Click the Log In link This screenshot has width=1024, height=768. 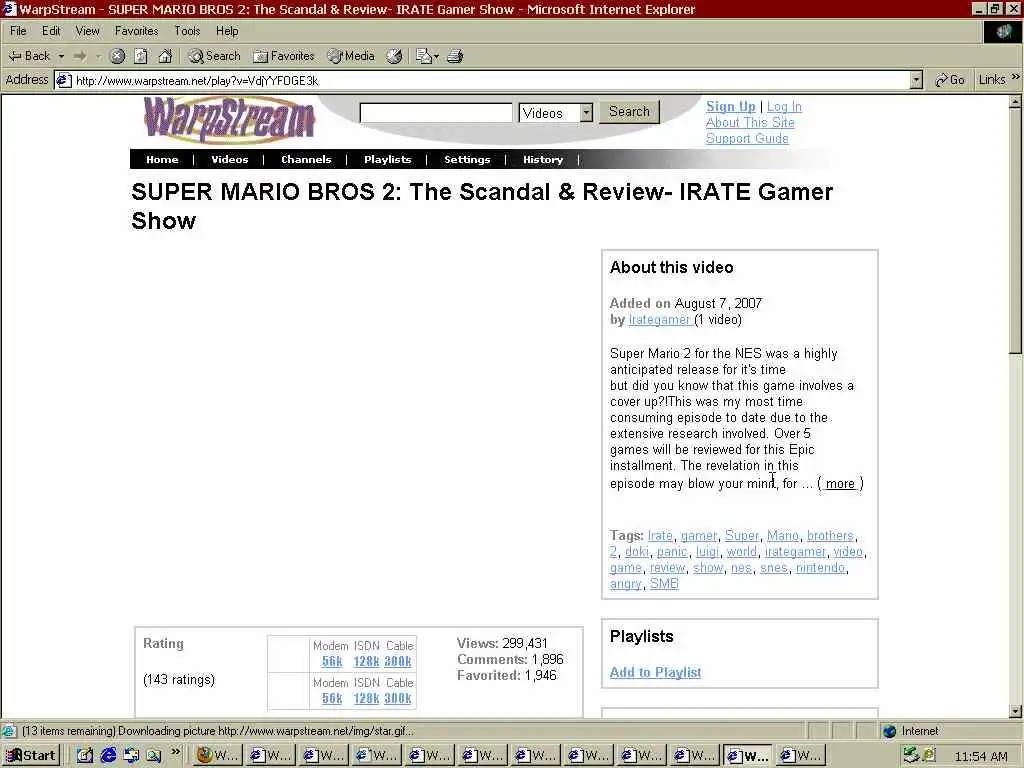coord(784,106)
